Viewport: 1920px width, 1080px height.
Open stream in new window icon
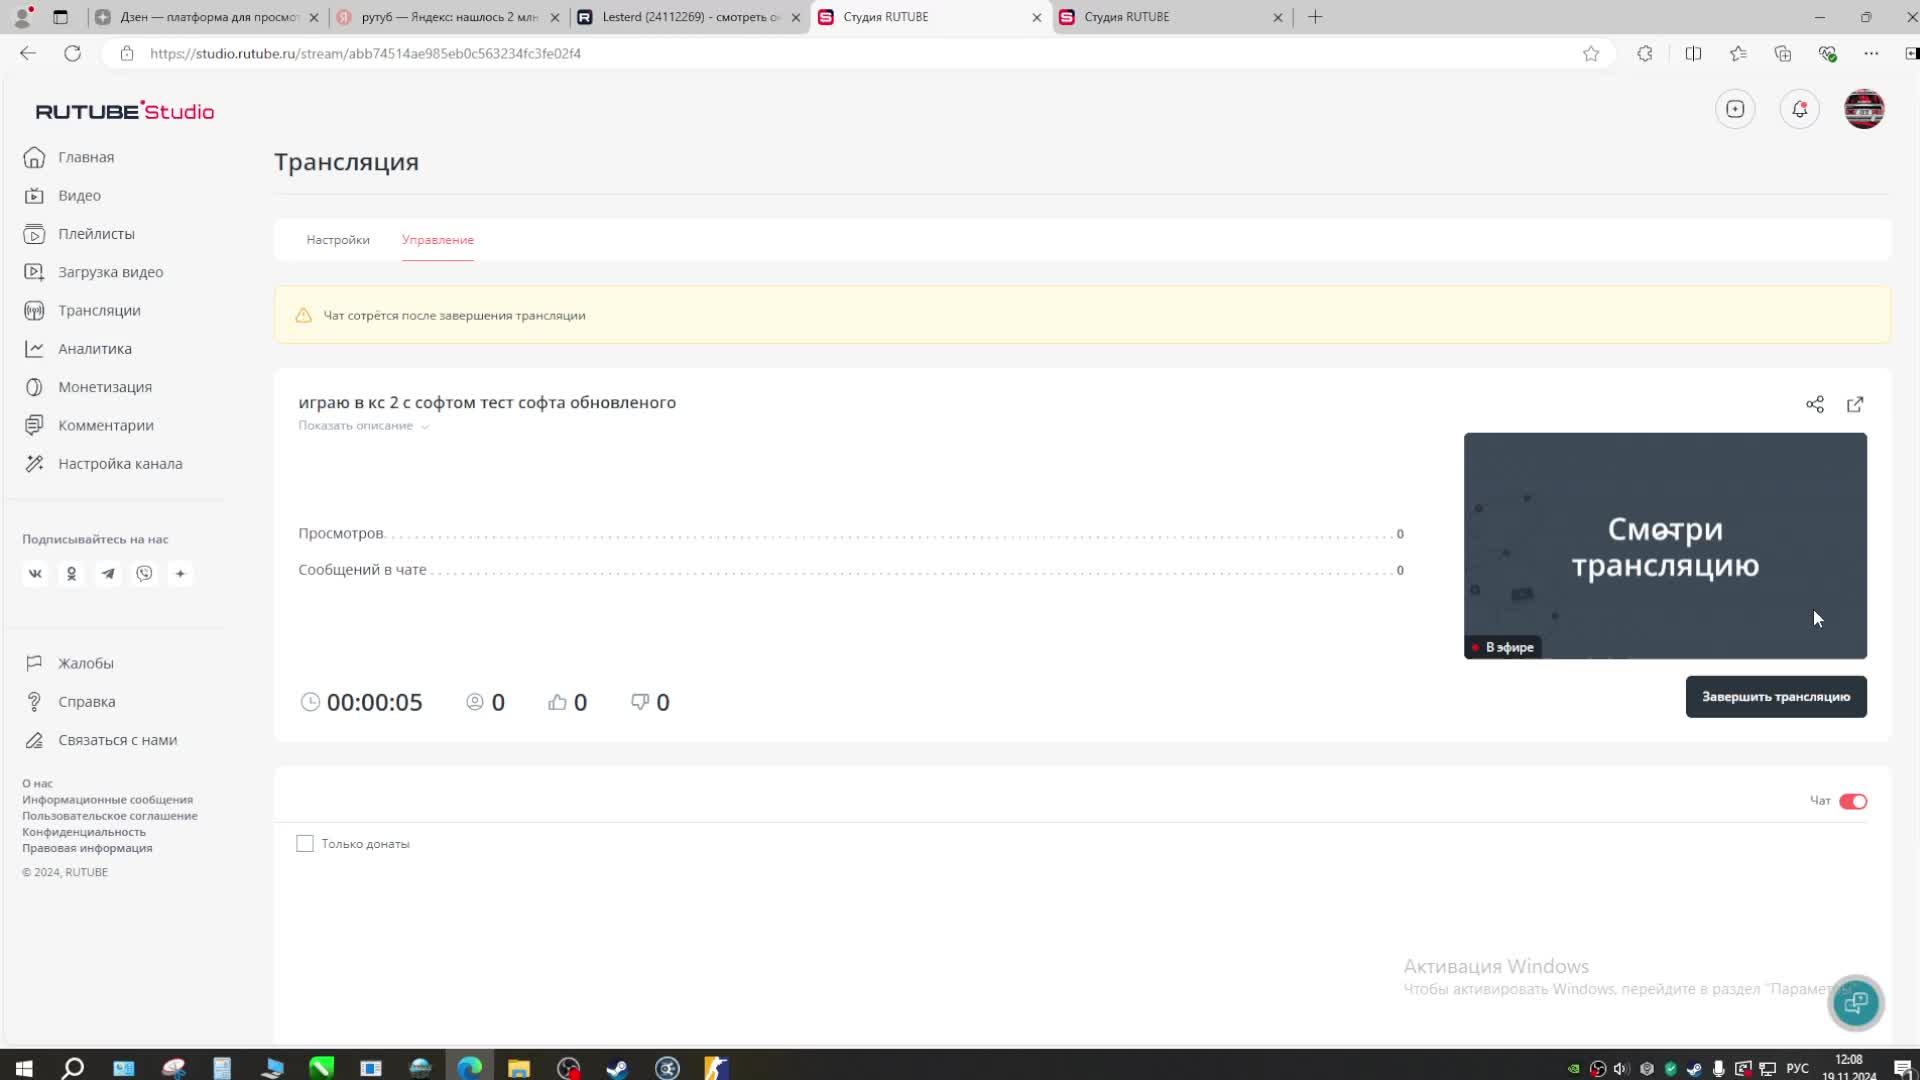coord(1855,404)
